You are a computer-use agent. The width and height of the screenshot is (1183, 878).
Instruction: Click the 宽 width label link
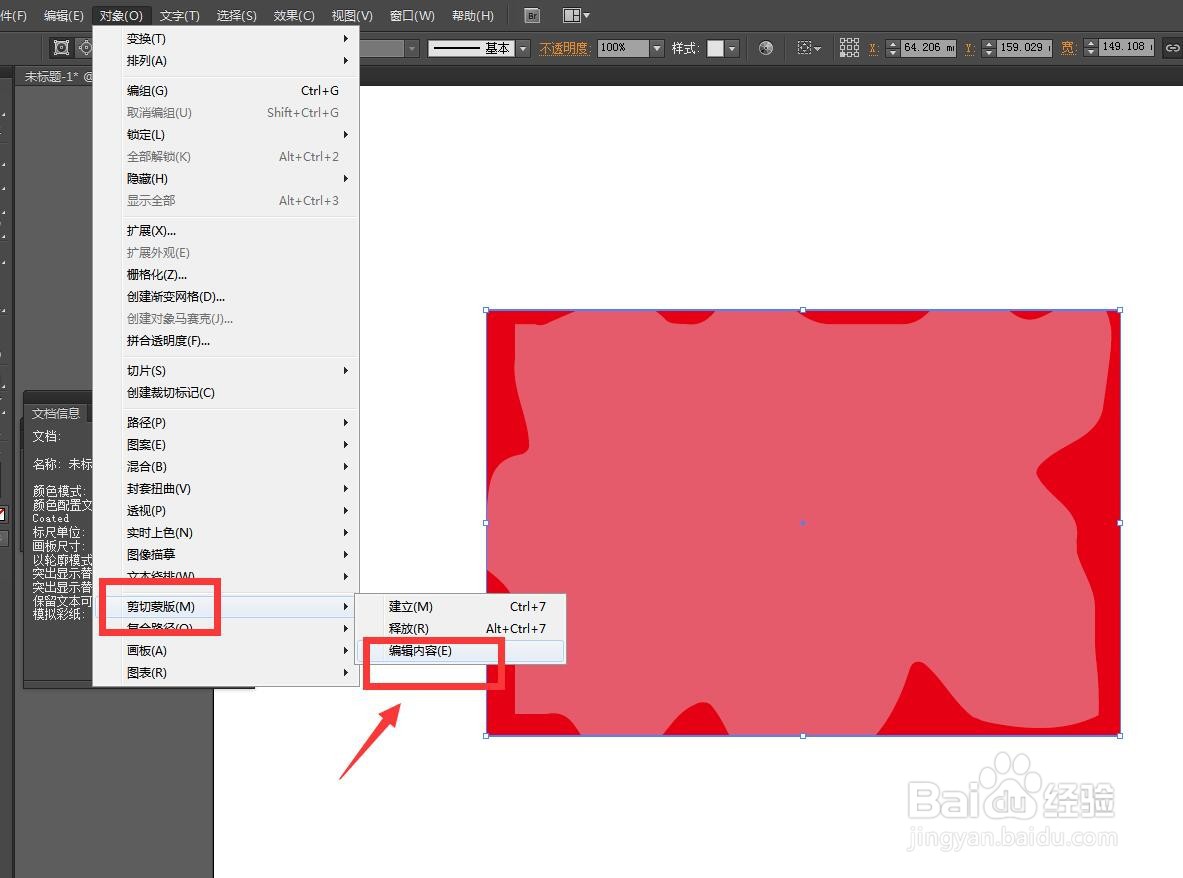click(1068, 48)
